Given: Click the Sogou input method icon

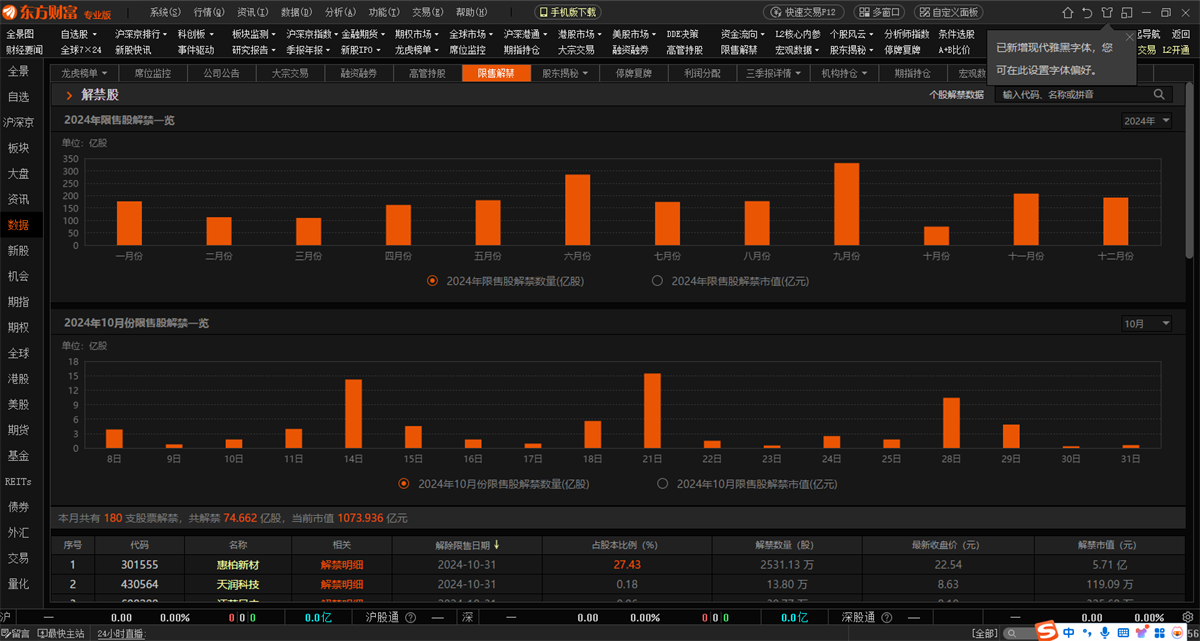Looking at the screenshot, I should point(1047,632).
